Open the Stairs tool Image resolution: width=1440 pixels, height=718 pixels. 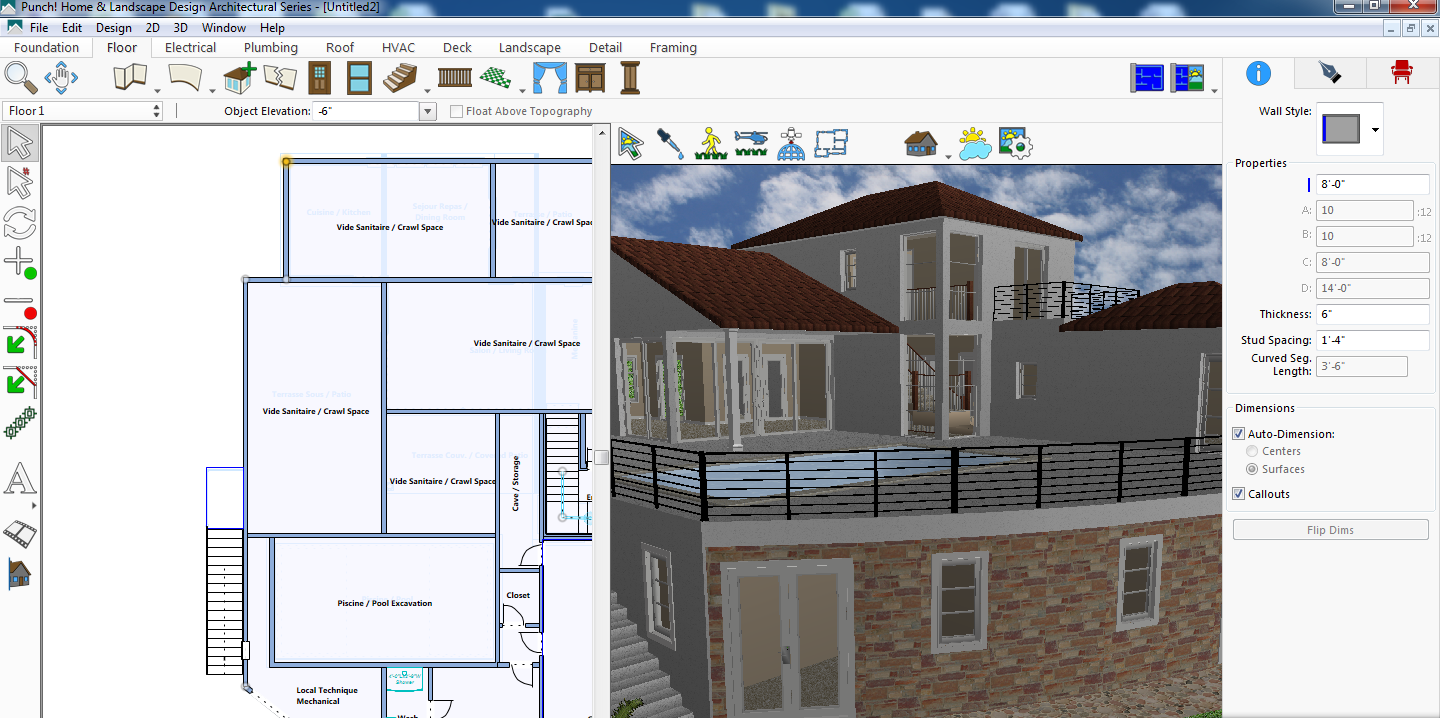[x=400, y=77]
